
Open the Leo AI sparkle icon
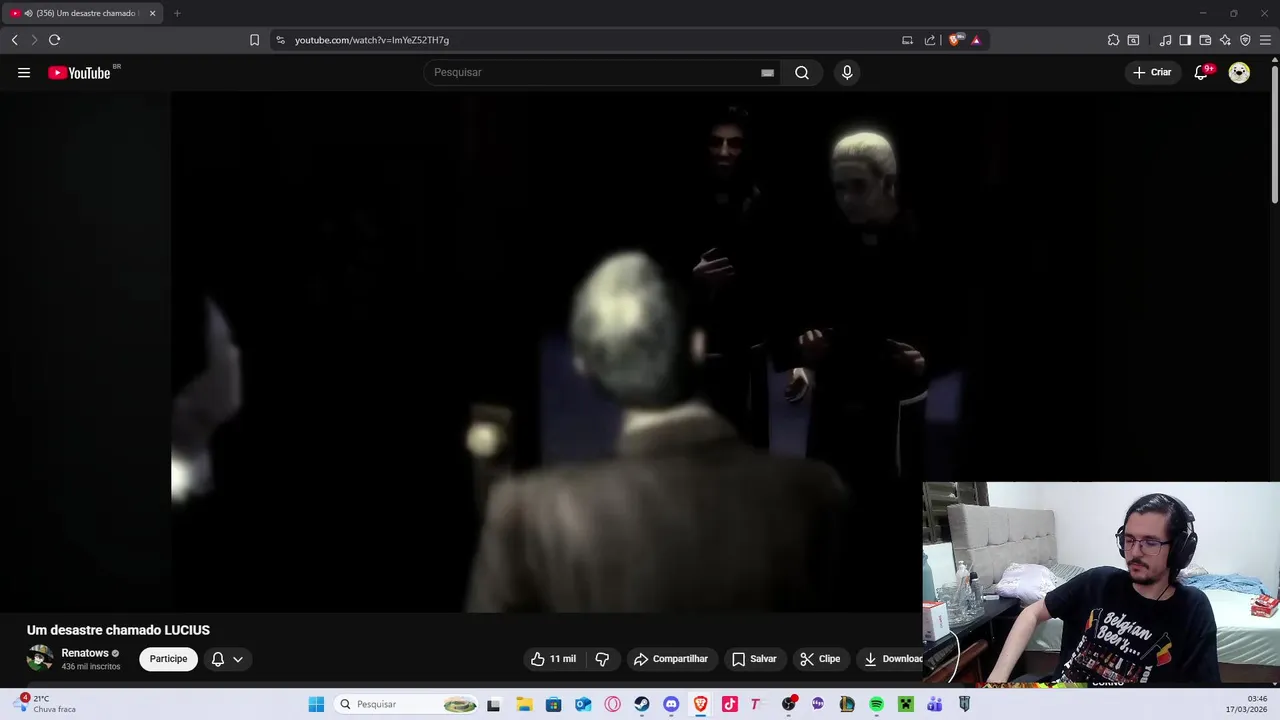[1225, 40]
